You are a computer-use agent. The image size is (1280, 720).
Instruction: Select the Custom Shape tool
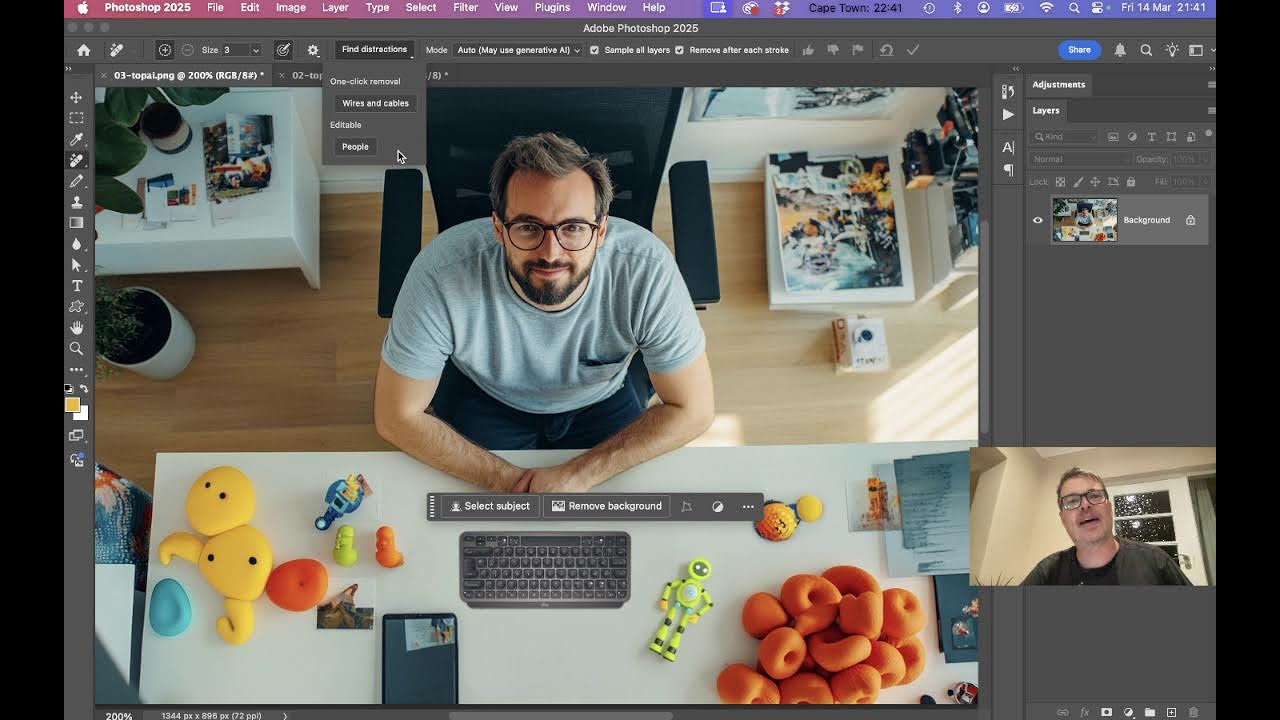(x=76, y=307)
